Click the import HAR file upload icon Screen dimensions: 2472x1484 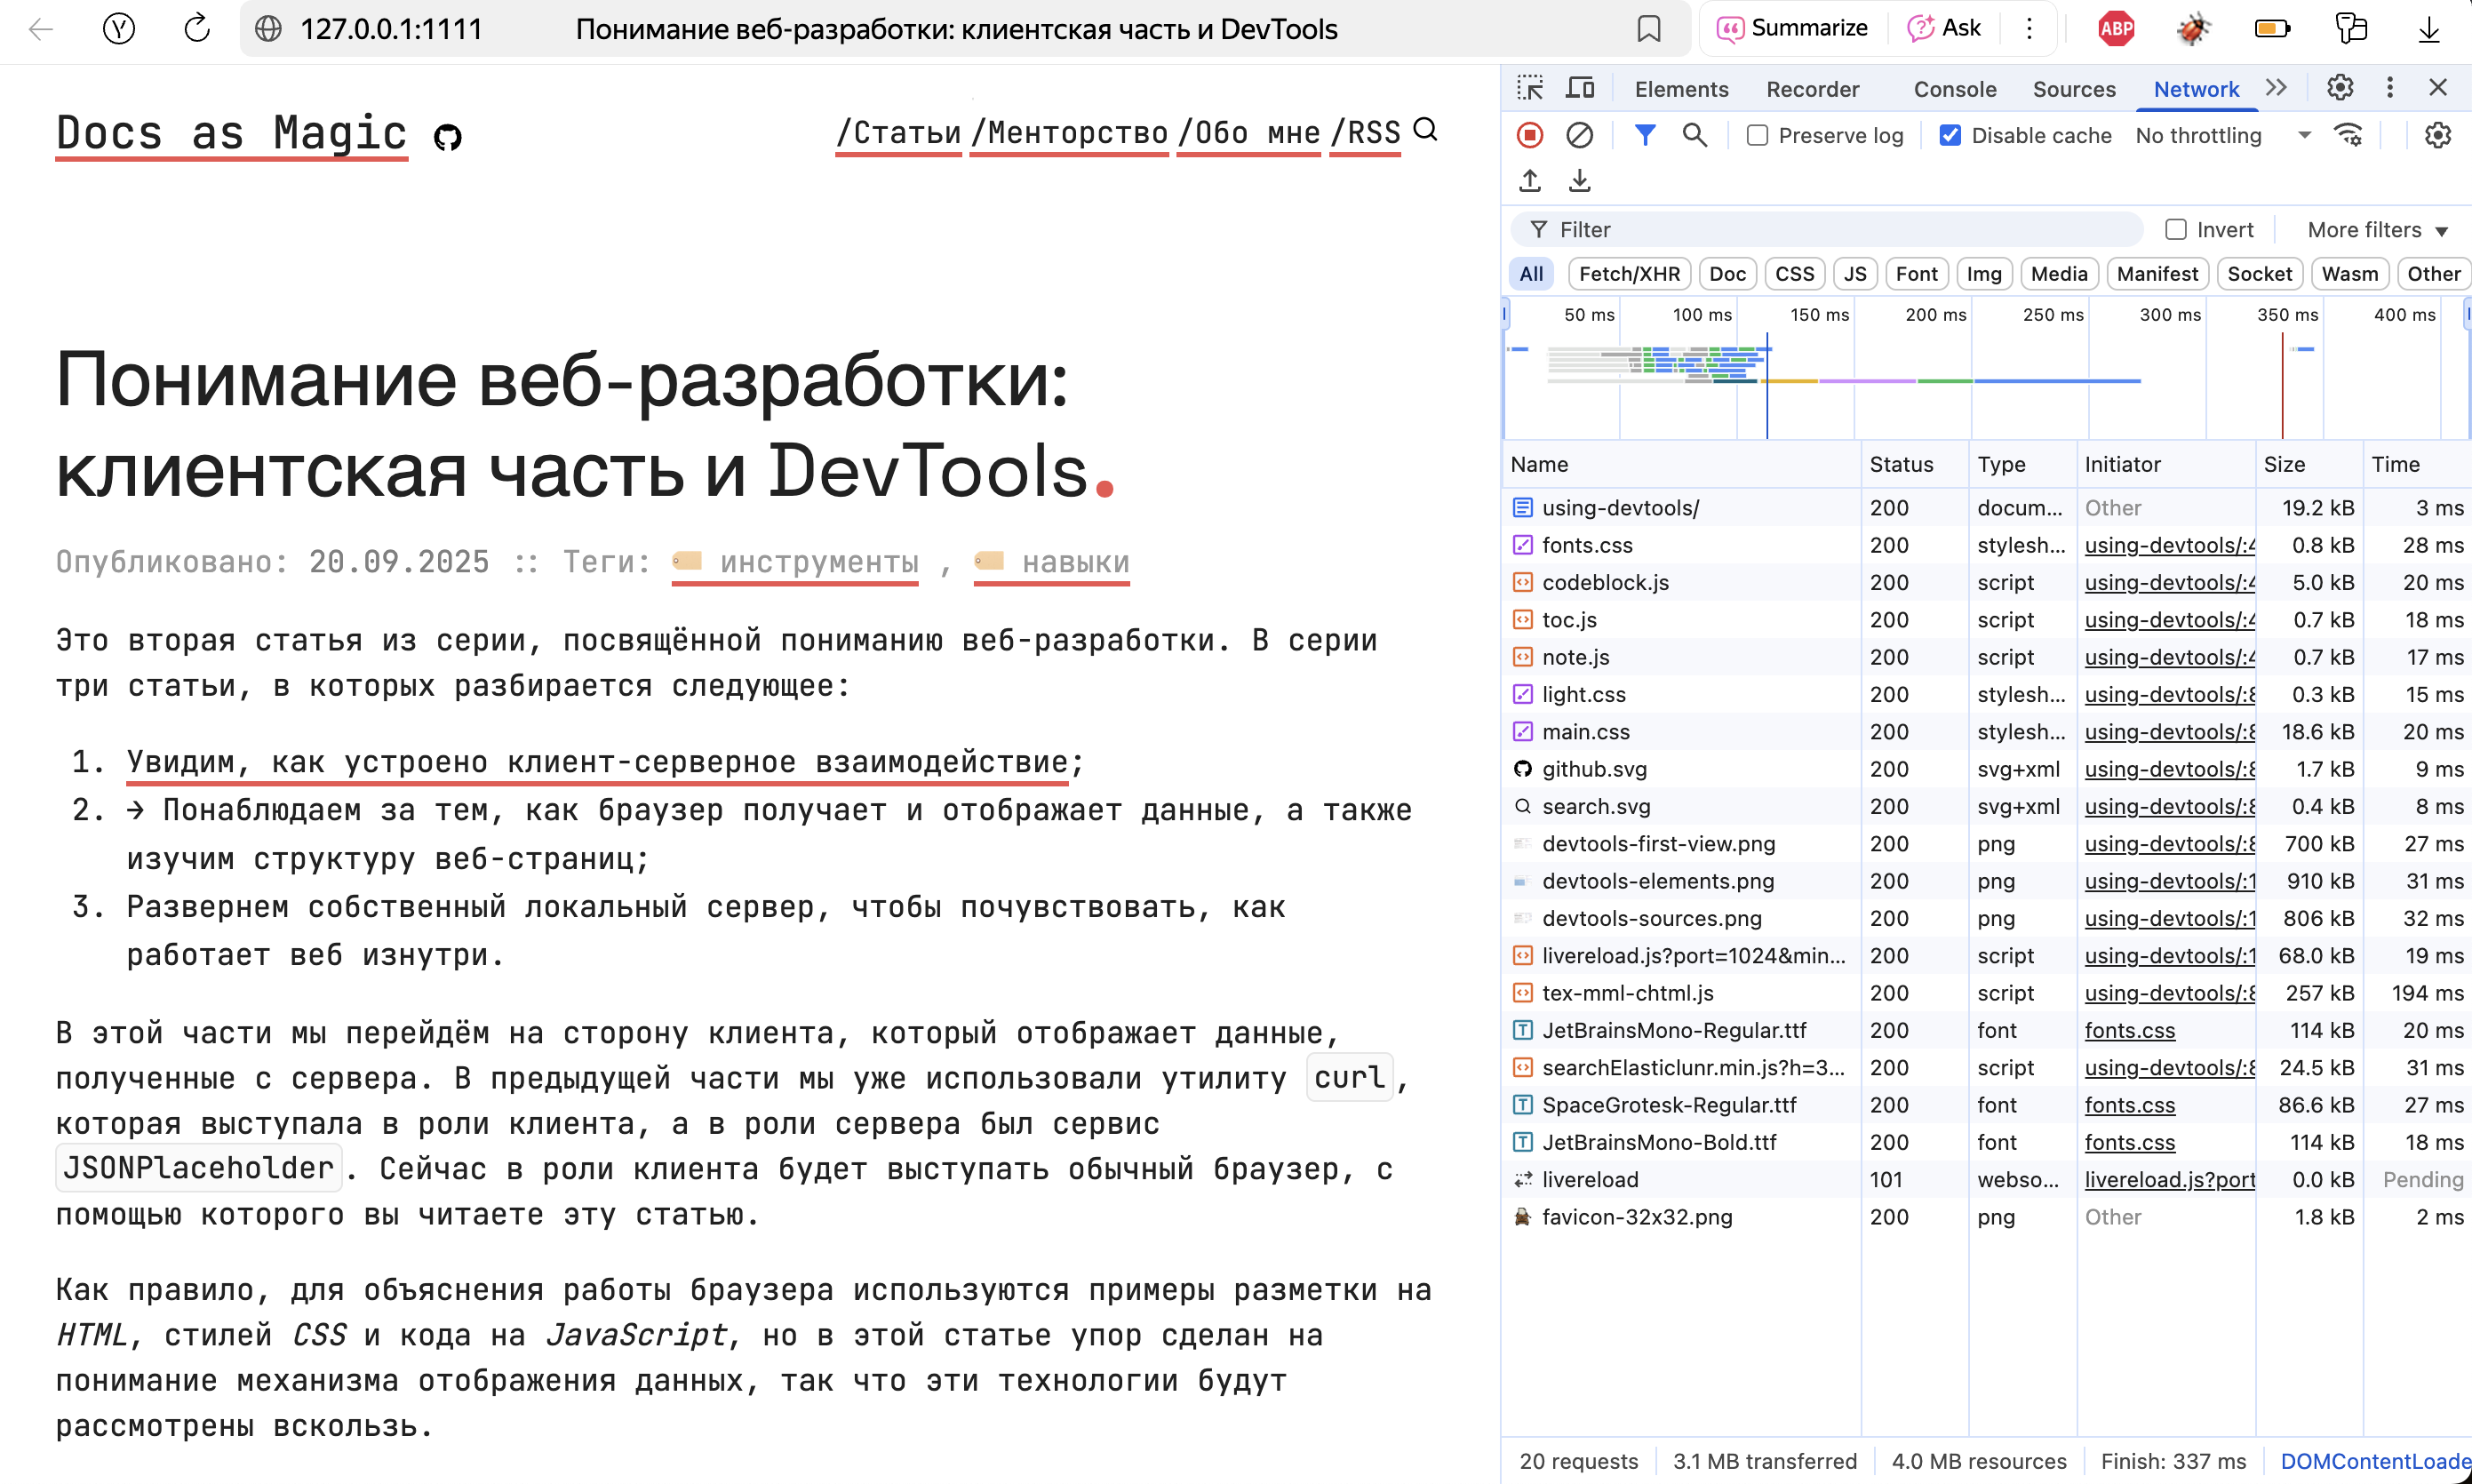[1529, 181]
